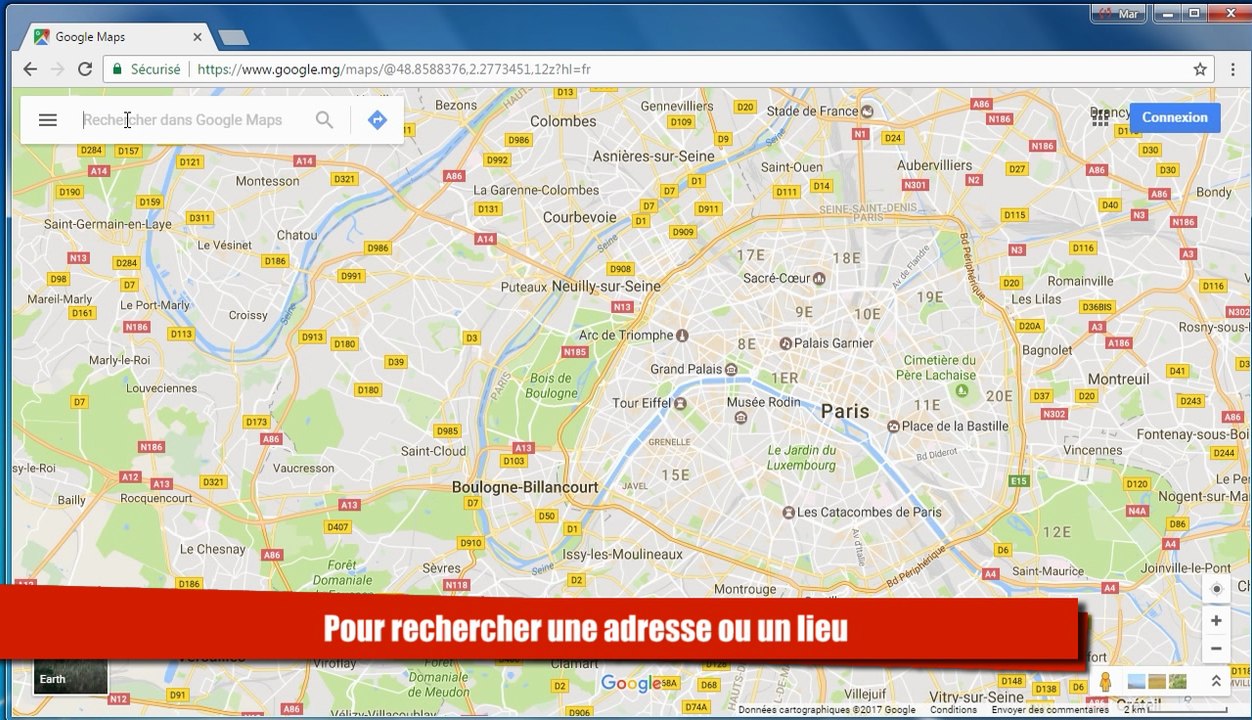Zoom in with plus button

pyautogui.click(x=1216, y=620)
